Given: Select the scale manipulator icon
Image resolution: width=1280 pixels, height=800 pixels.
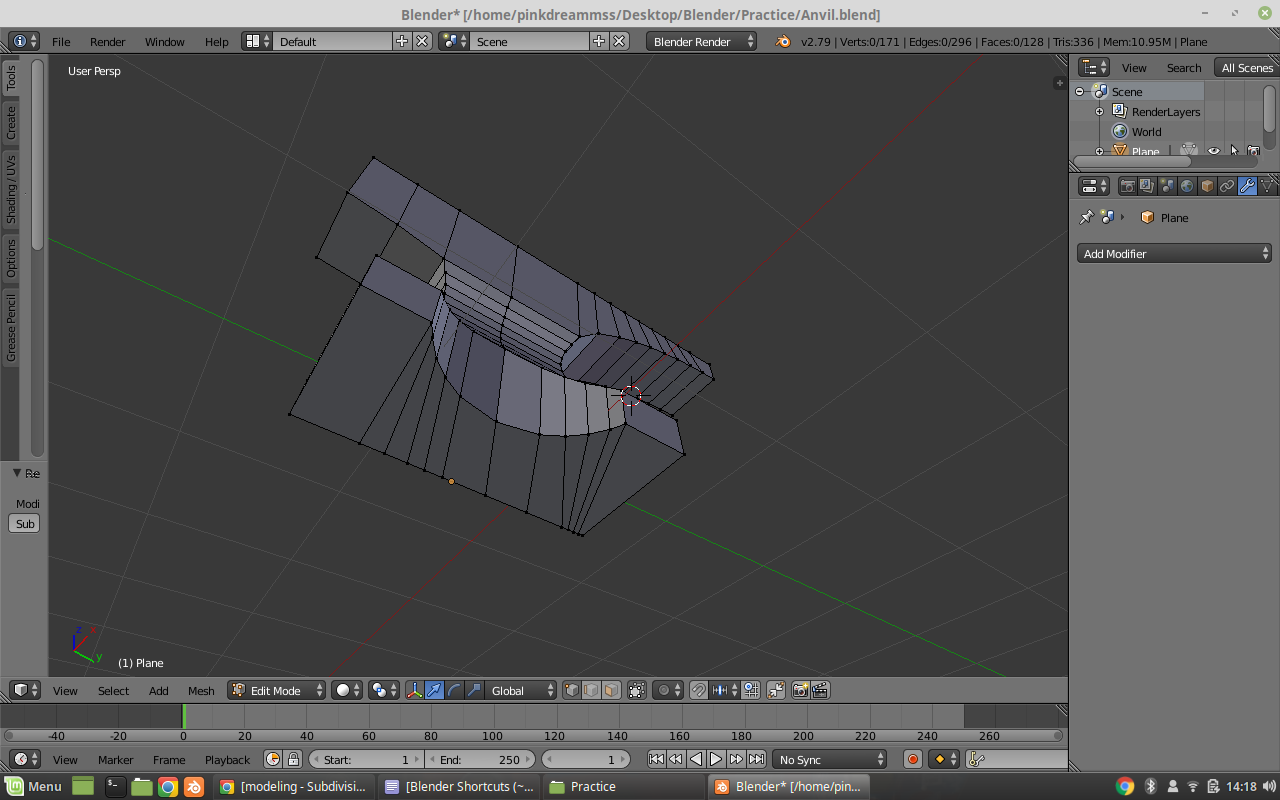Looking at the screenshot, I should point(474,690).
